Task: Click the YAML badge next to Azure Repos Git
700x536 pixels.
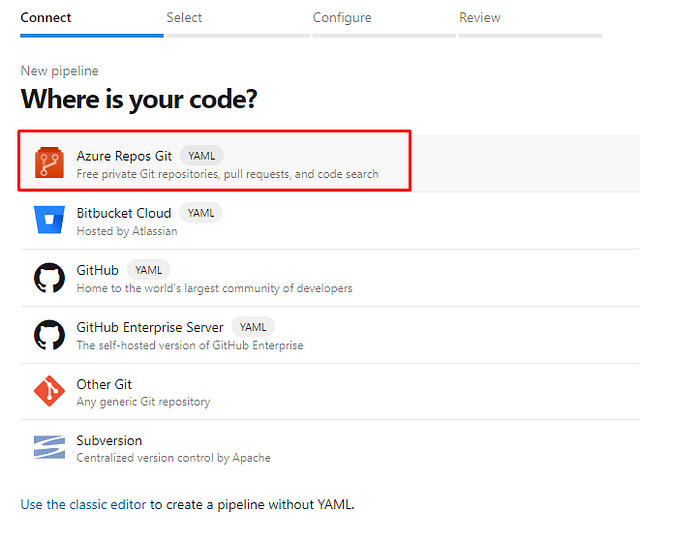Action: tap(201, 156)
